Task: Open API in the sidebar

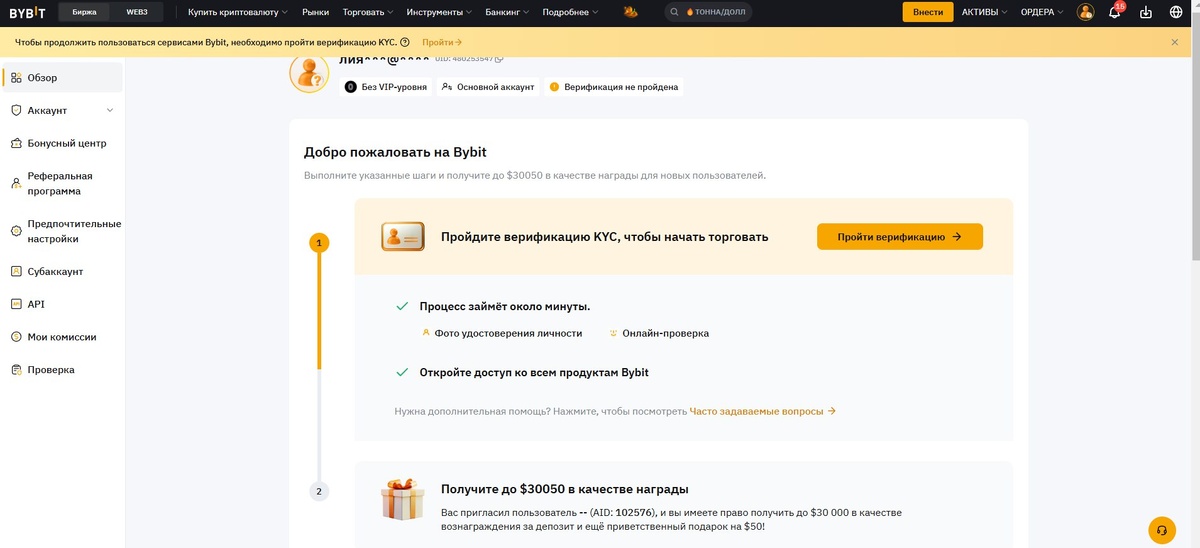Action: point(62,304)
